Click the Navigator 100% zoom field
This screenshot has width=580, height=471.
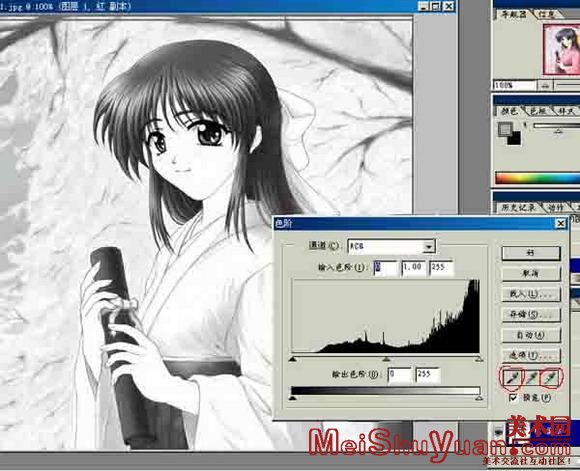pyautogui.click(x=515, y=85)
